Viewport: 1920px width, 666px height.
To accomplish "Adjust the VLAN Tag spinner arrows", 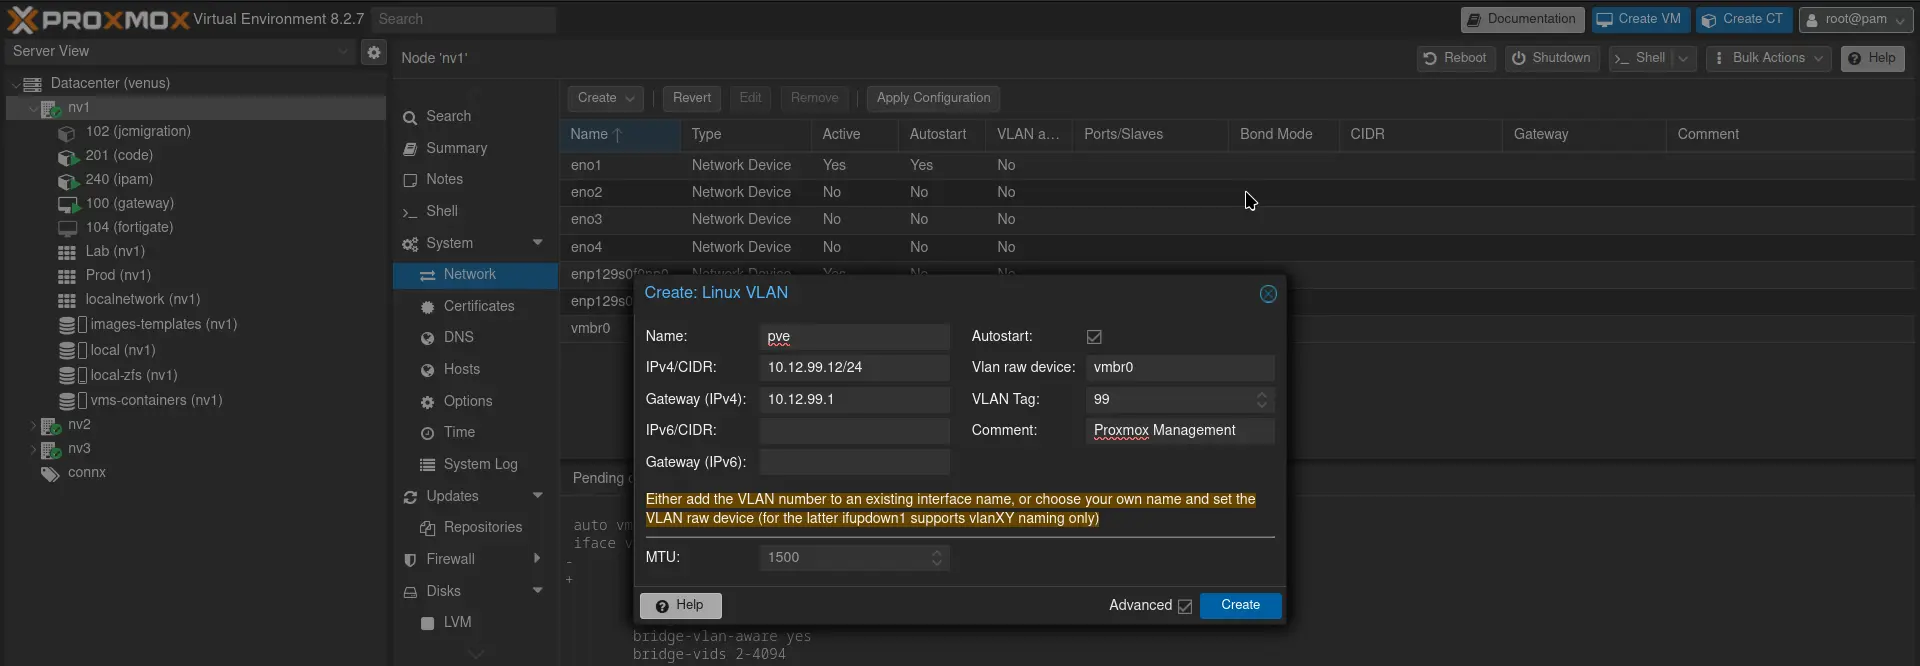I will [x=1262, y=400].
